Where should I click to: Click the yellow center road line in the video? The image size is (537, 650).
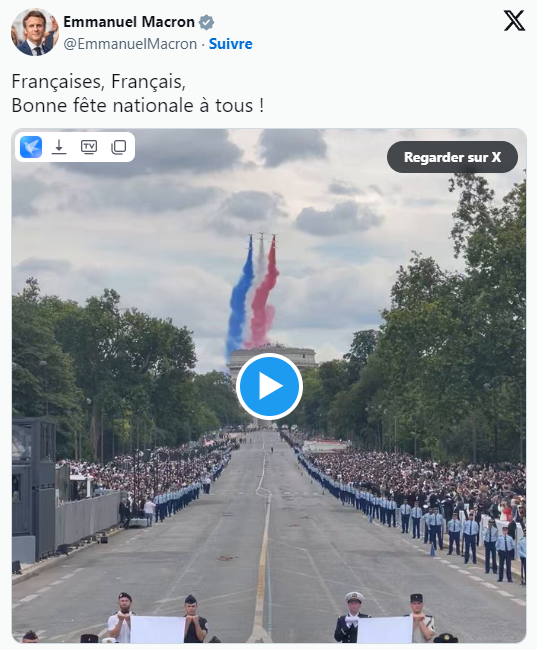263,551
